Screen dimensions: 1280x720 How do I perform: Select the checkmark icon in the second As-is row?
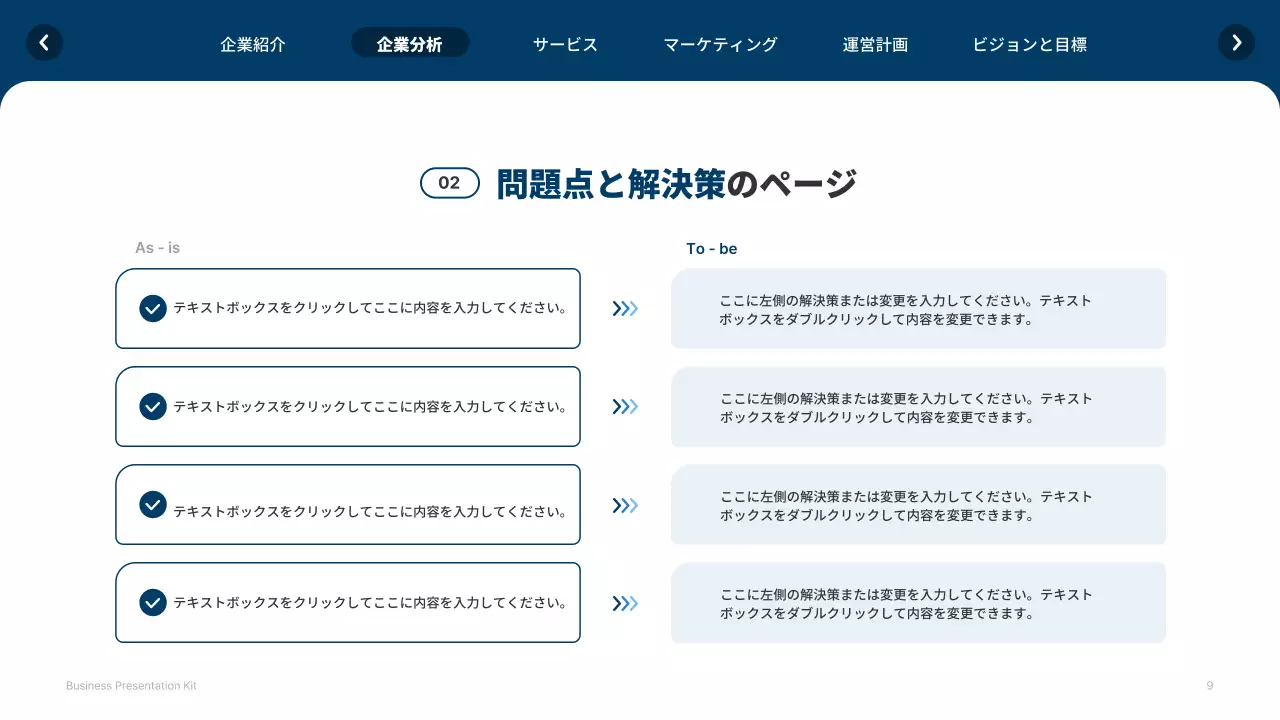[x=153, y=407]
